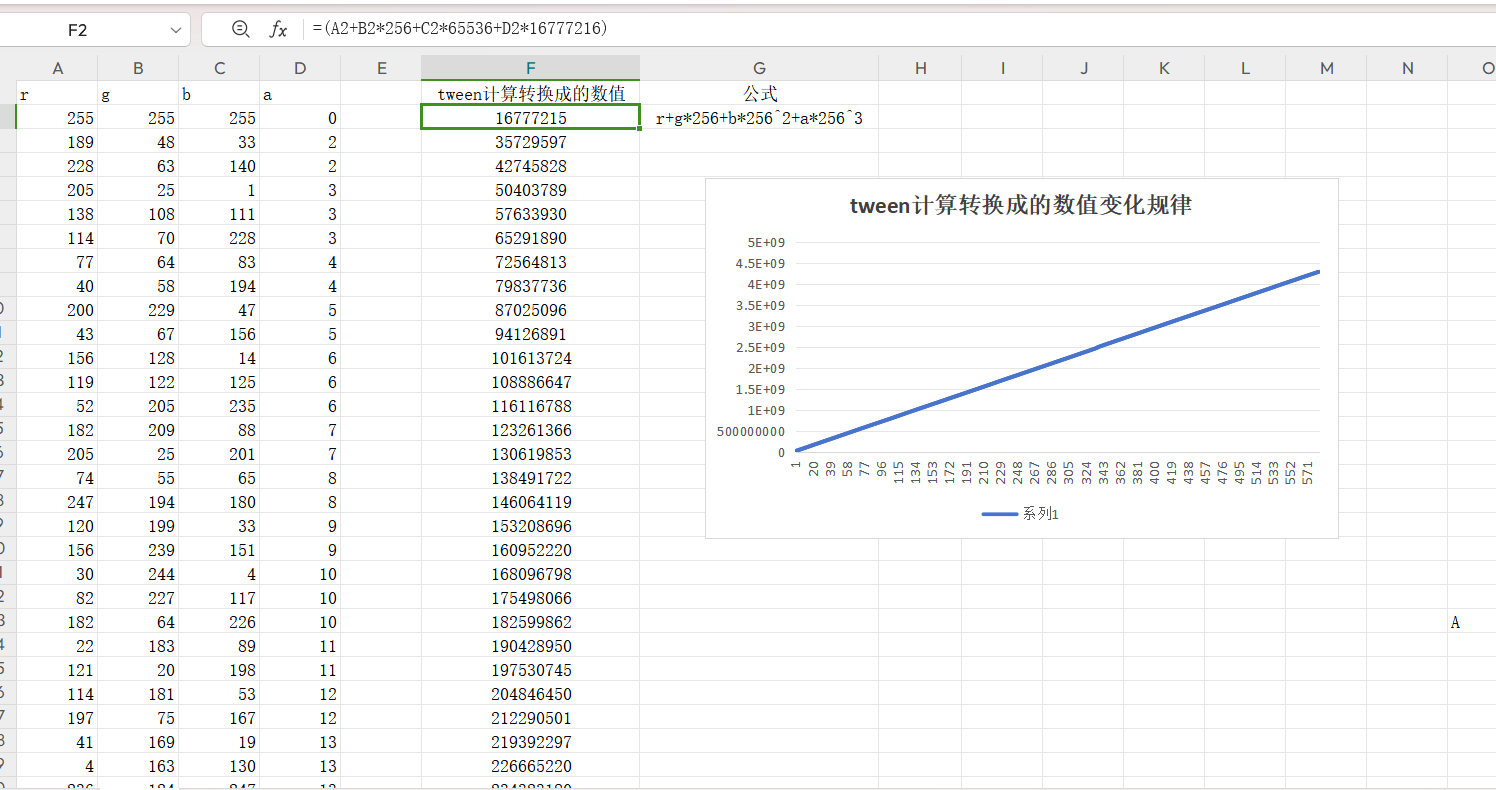Image resolution: width=1496 pixels, height=790 pixels.
Task: Select cell with value 79837736
Action: pos(531,286)
